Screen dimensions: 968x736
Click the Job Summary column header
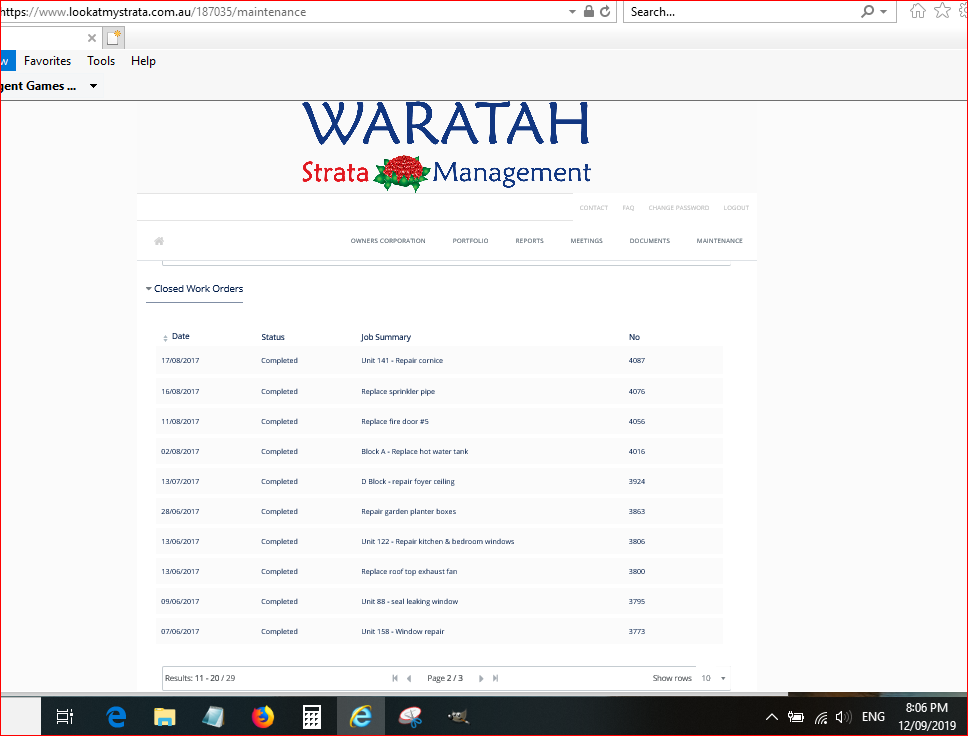point(386,337)
